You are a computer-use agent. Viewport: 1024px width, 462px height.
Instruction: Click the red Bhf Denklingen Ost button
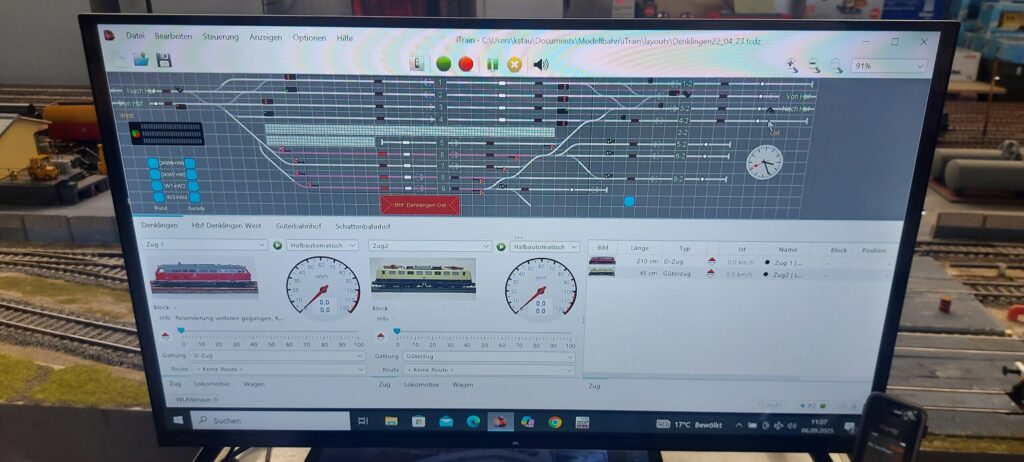click(x=420, y=205)
